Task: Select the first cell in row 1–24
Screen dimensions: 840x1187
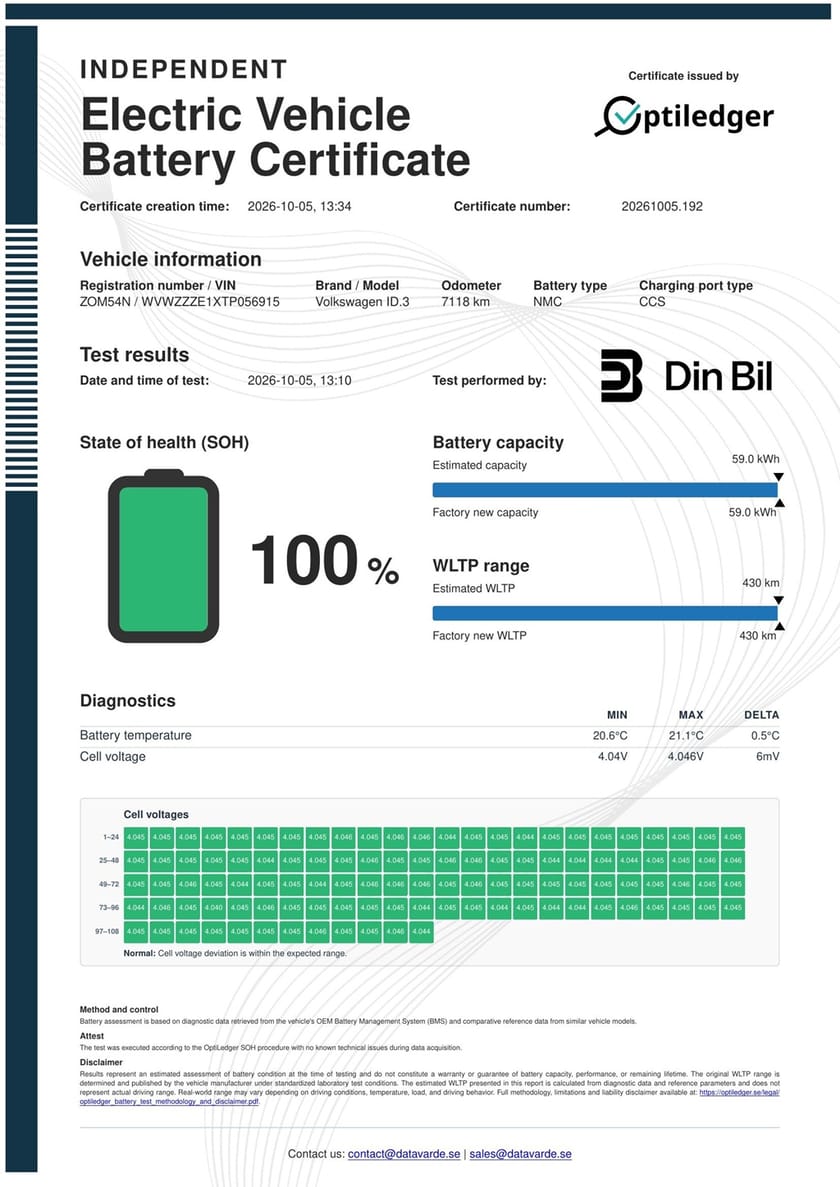Action: point(136,837)
